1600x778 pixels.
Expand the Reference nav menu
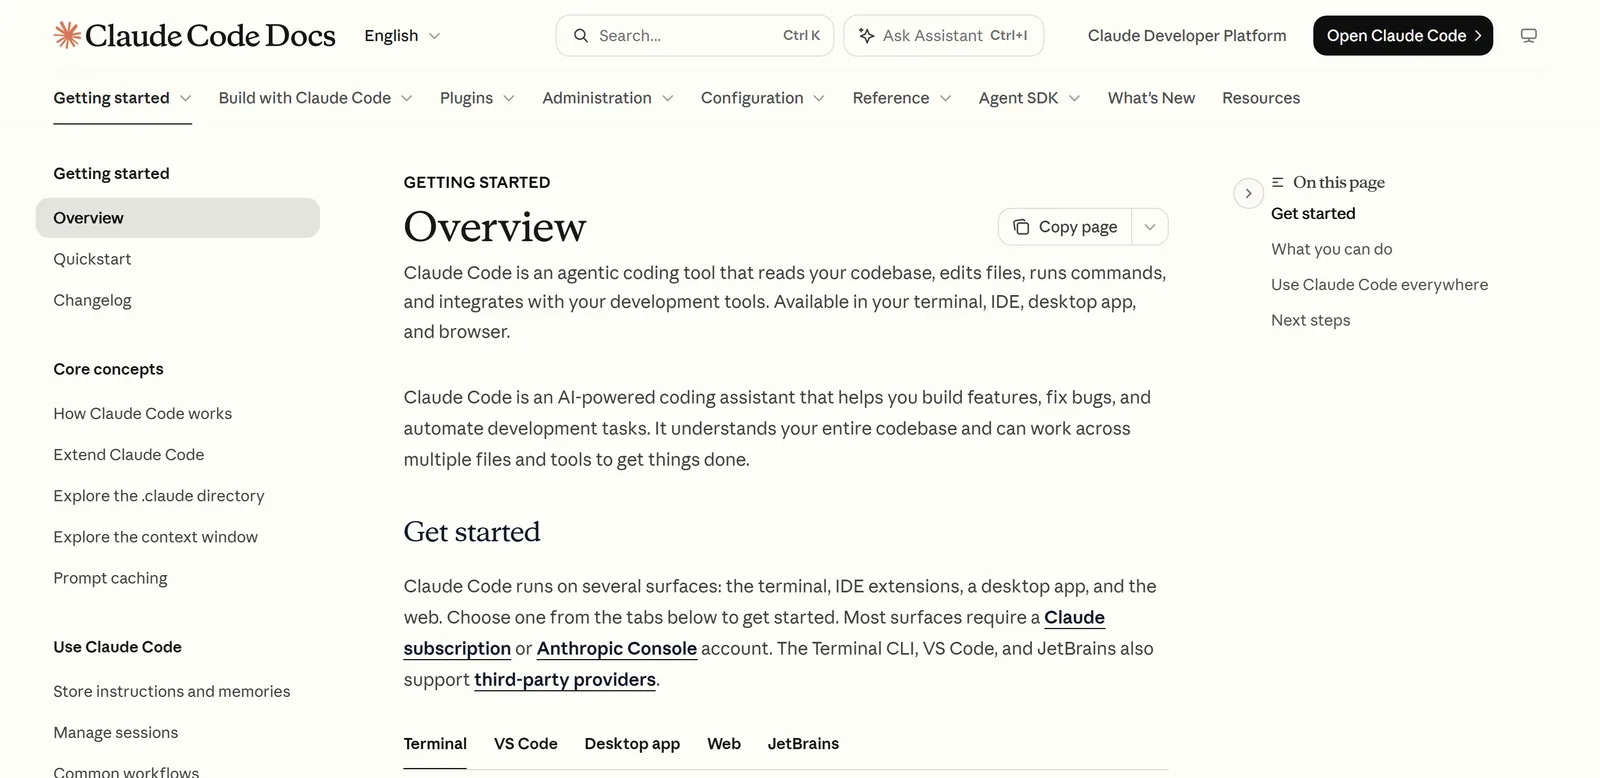point(902,98)
